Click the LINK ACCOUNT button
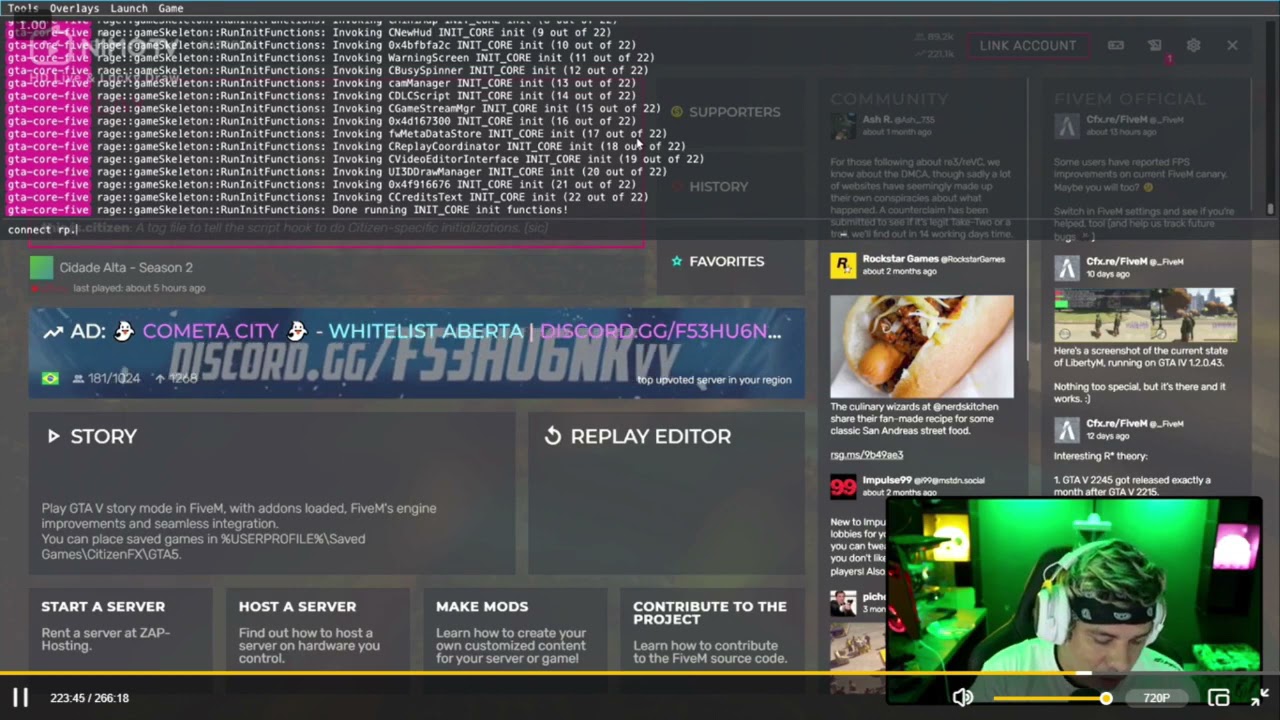Image resolution: width=1280 pixels, height=720 pixels. point(1028,46)
